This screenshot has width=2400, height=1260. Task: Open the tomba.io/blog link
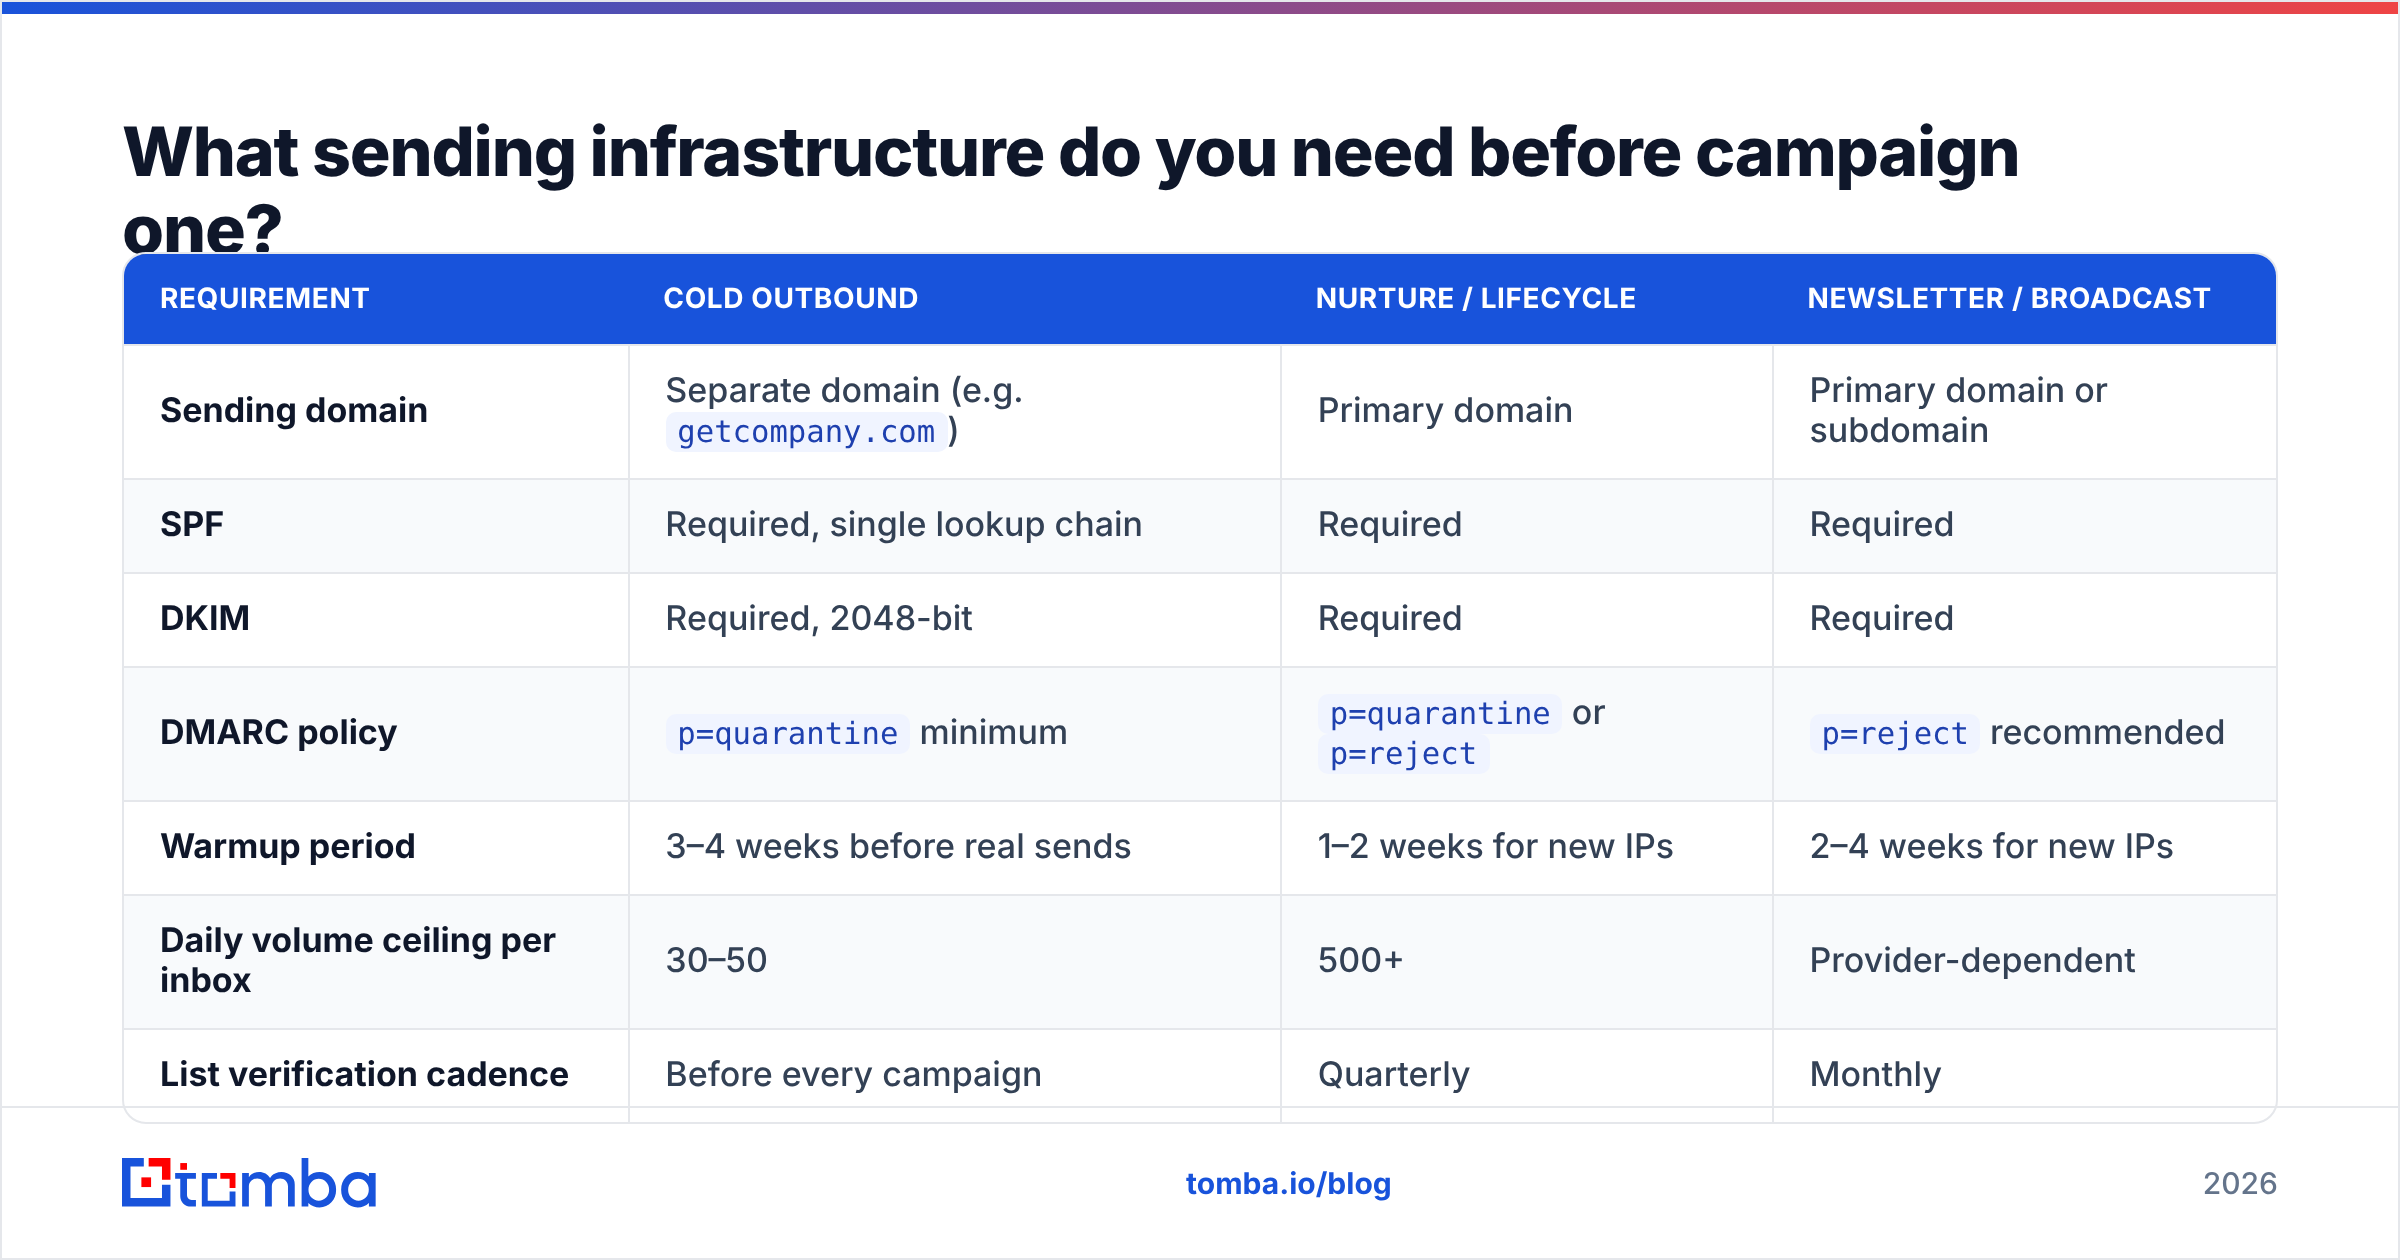click(1288, 1184)
